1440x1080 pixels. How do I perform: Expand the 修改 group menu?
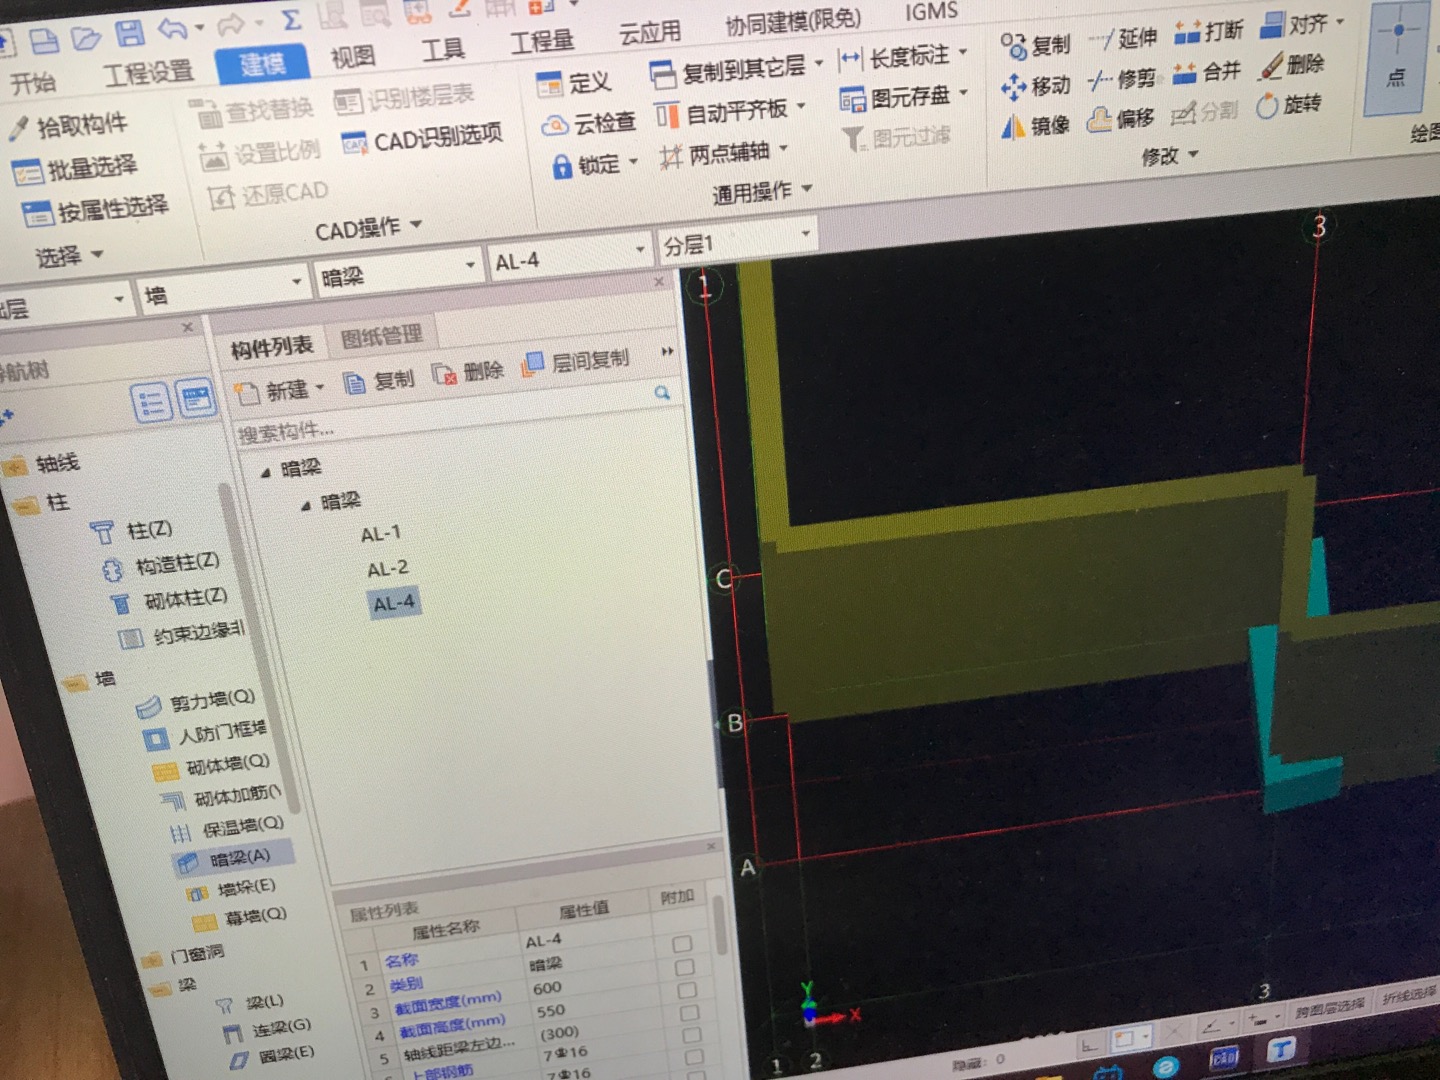(1169, 156)
